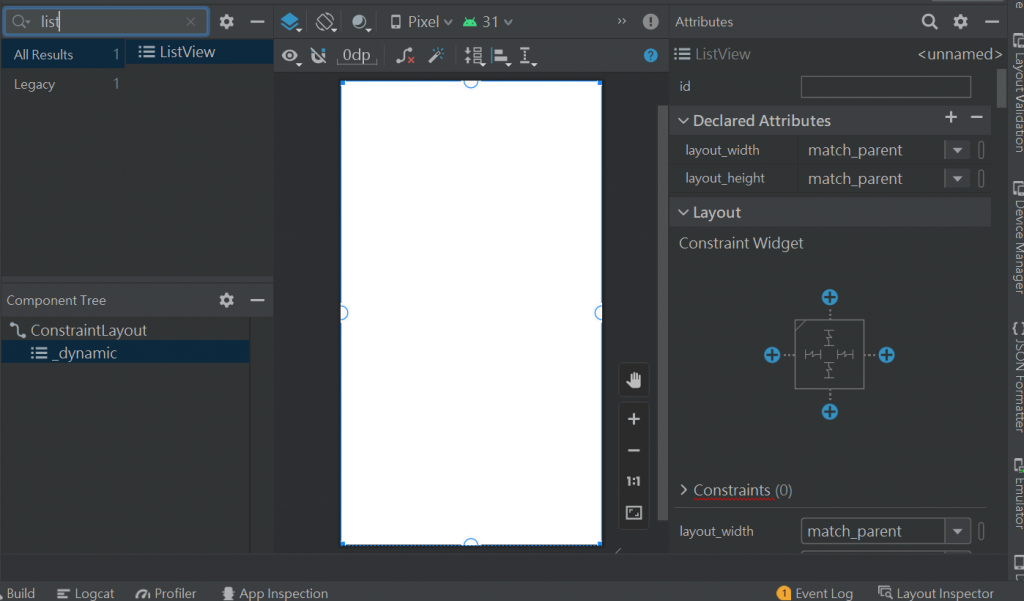
Task: Zoom in on design surface
Action: pyautogui.click(x=633, y=419)
